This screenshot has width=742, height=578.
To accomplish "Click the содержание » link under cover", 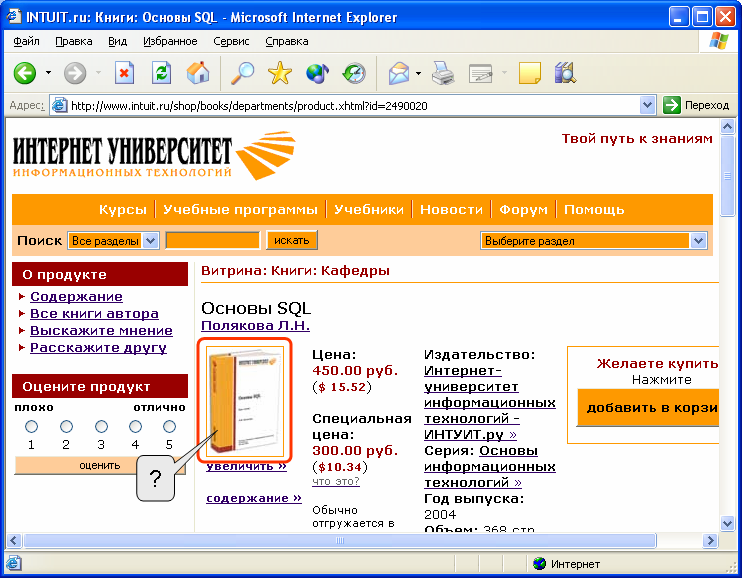I will click(254, 498).
